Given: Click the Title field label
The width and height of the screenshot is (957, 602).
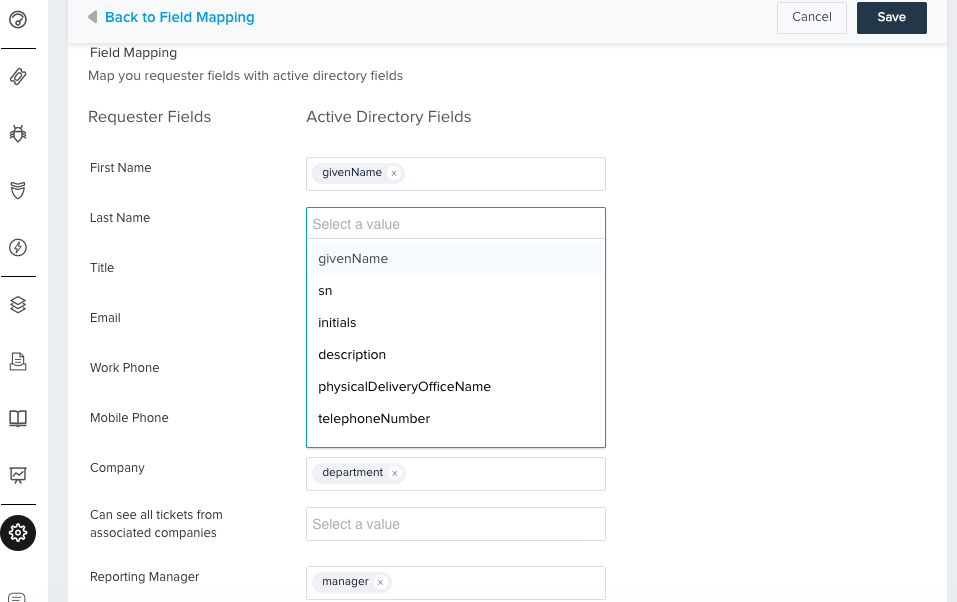Looking at the screenshot, I should pos(102,268).
